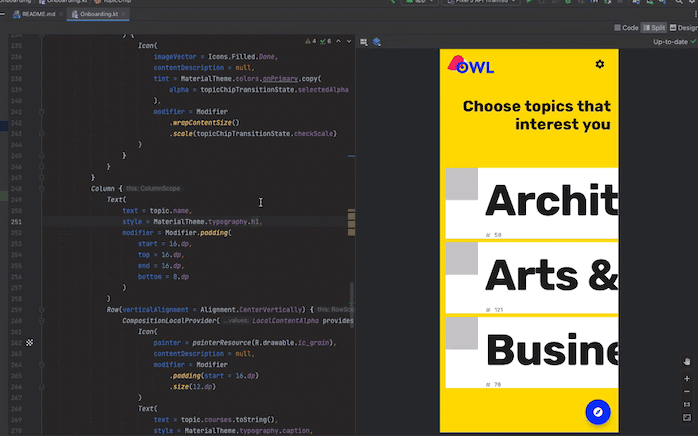Click the settings gear in the preview
This screenshot has width=698, height=436.
point(600,65)
